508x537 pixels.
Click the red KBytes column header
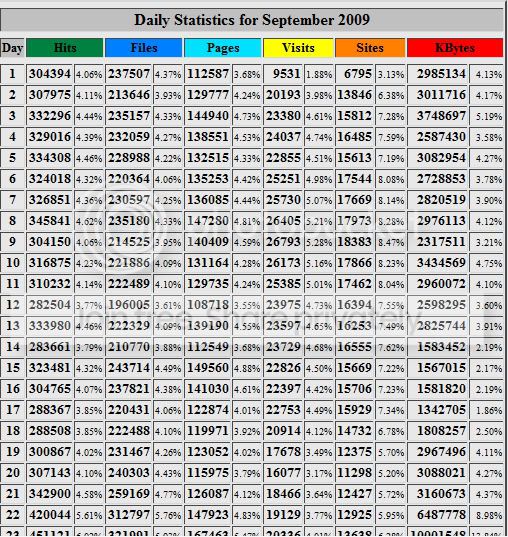tap(455, 48)
